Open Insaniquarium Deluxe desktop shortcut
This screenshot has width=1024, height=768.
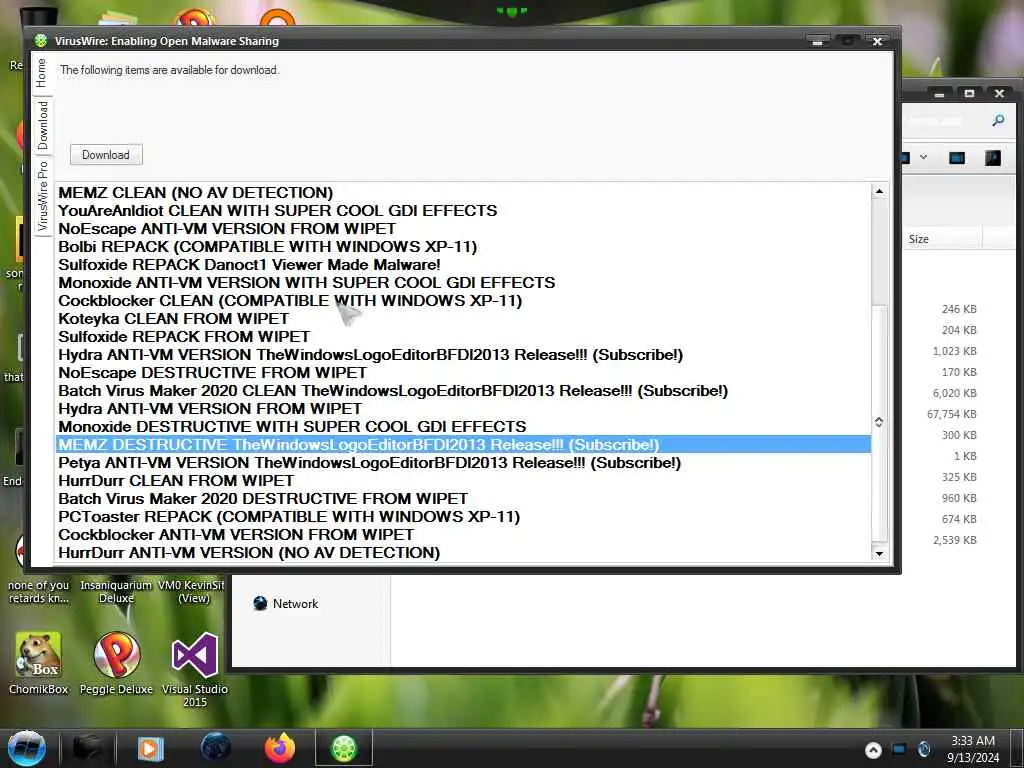pos(116,591)
